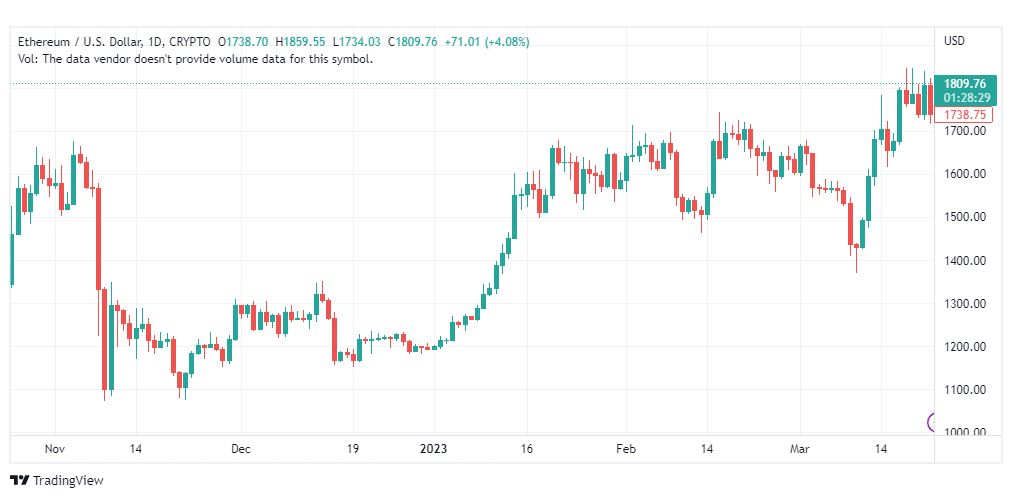Click the C1809.76 close value in header
Image resolution: width=1012 pixels, height=498 pixels.
coord(411,42)
